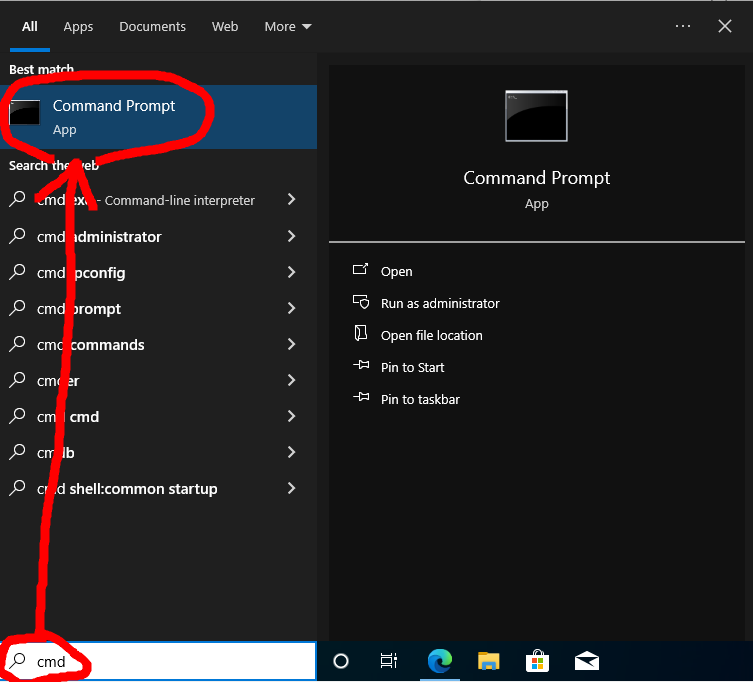
Task: Click the search icon beside cmder
Action: click(17, 380)
